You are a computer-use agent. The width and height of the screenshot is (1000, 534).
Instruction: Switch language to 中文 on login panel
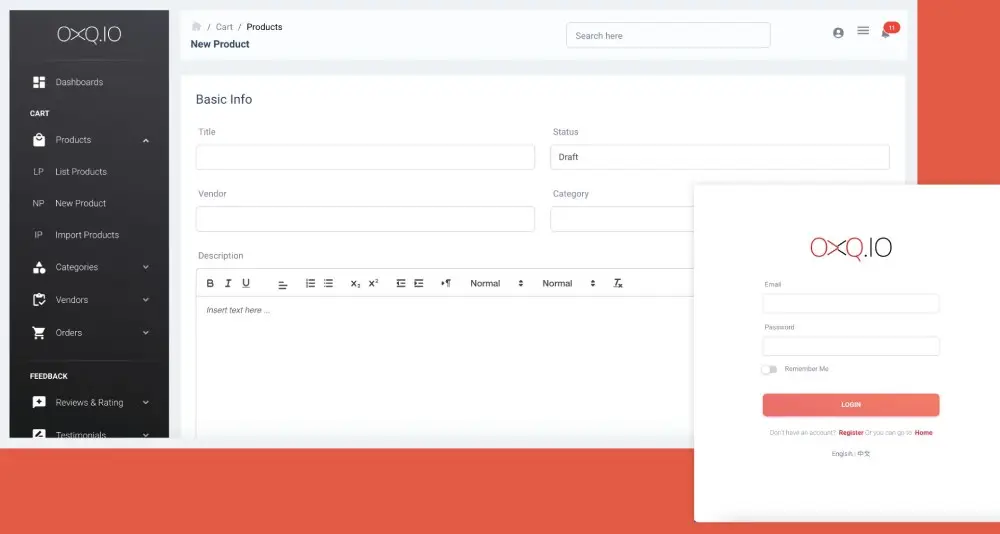[x=864, y=454]
